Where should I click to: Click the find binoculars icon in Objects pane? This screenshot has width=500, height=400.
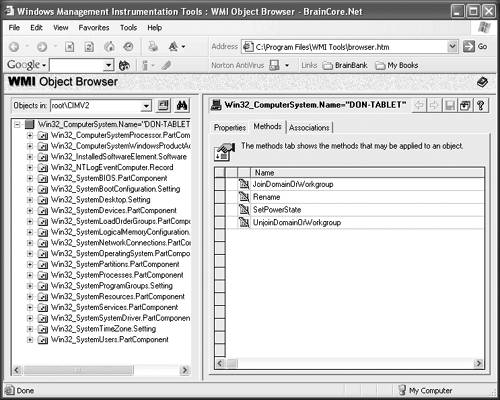click(182, 106)
